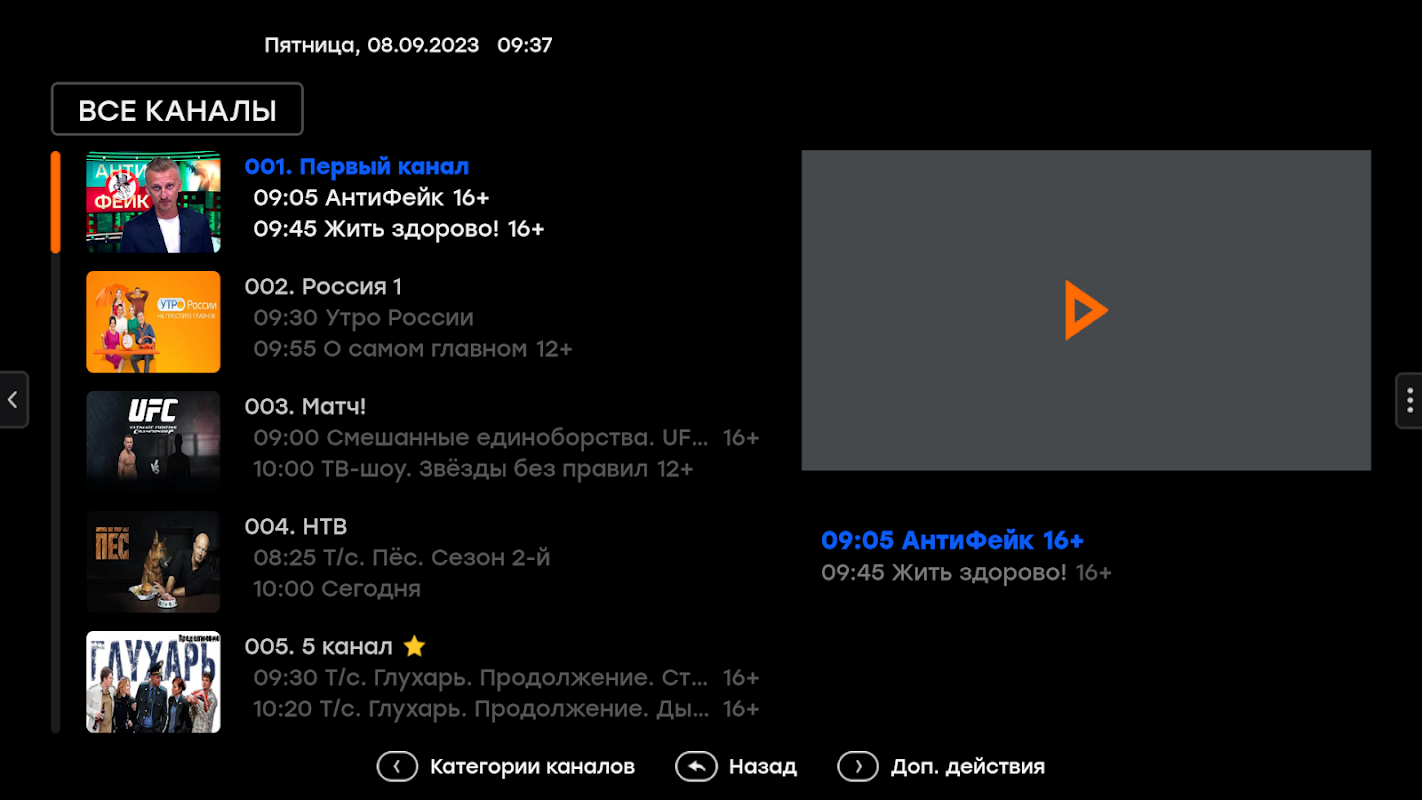This screenshot has width=1422, height=800.
Task: Click the orange play icon in preview
Action: click(x=1086, y=310)
